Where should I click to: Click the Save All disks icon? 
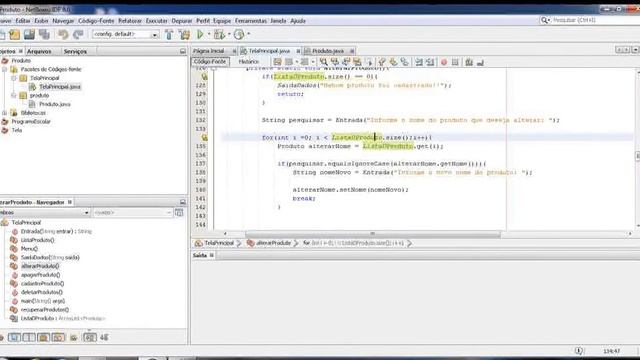tap(44, 35)
